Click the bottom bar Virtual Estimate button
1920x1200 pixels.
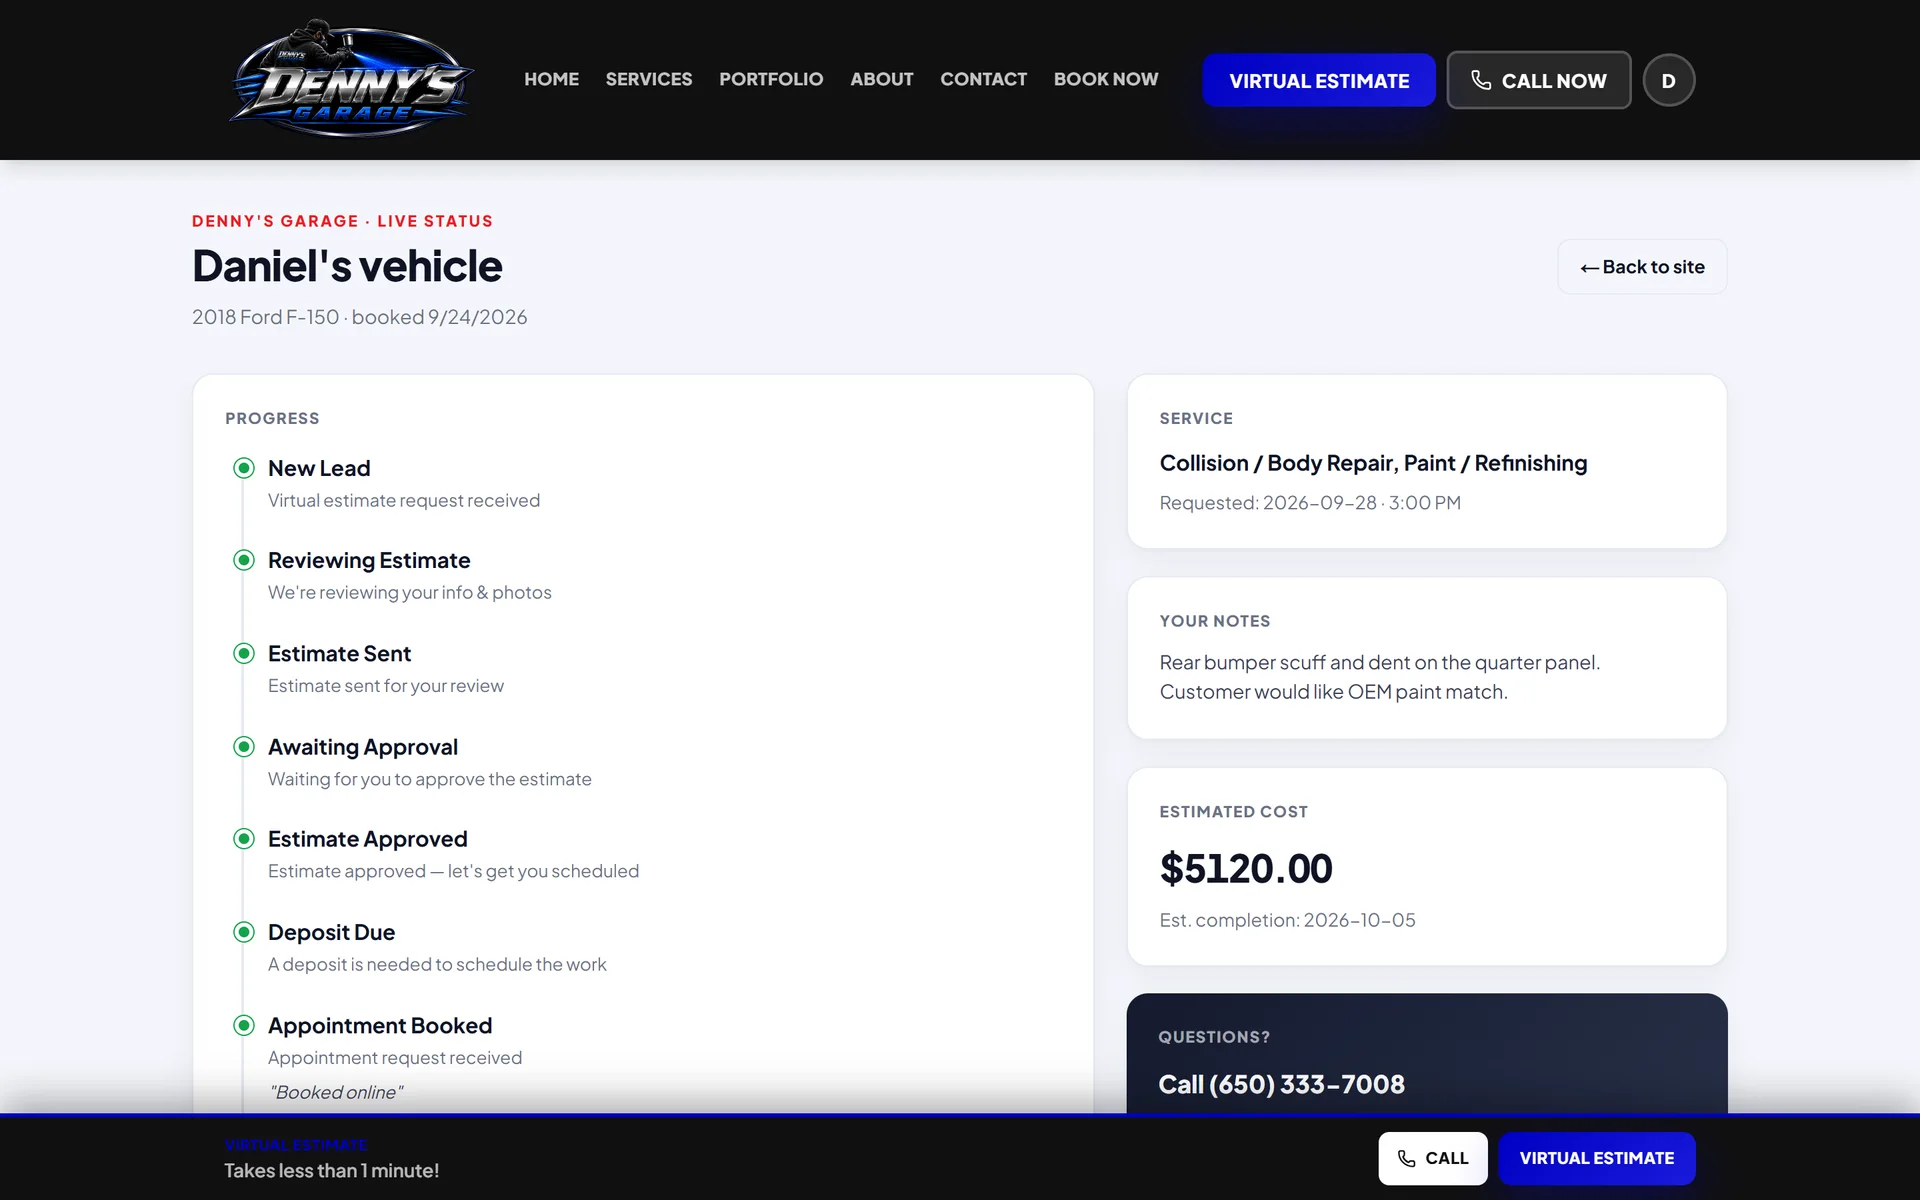click(x=1597, y=1158)
